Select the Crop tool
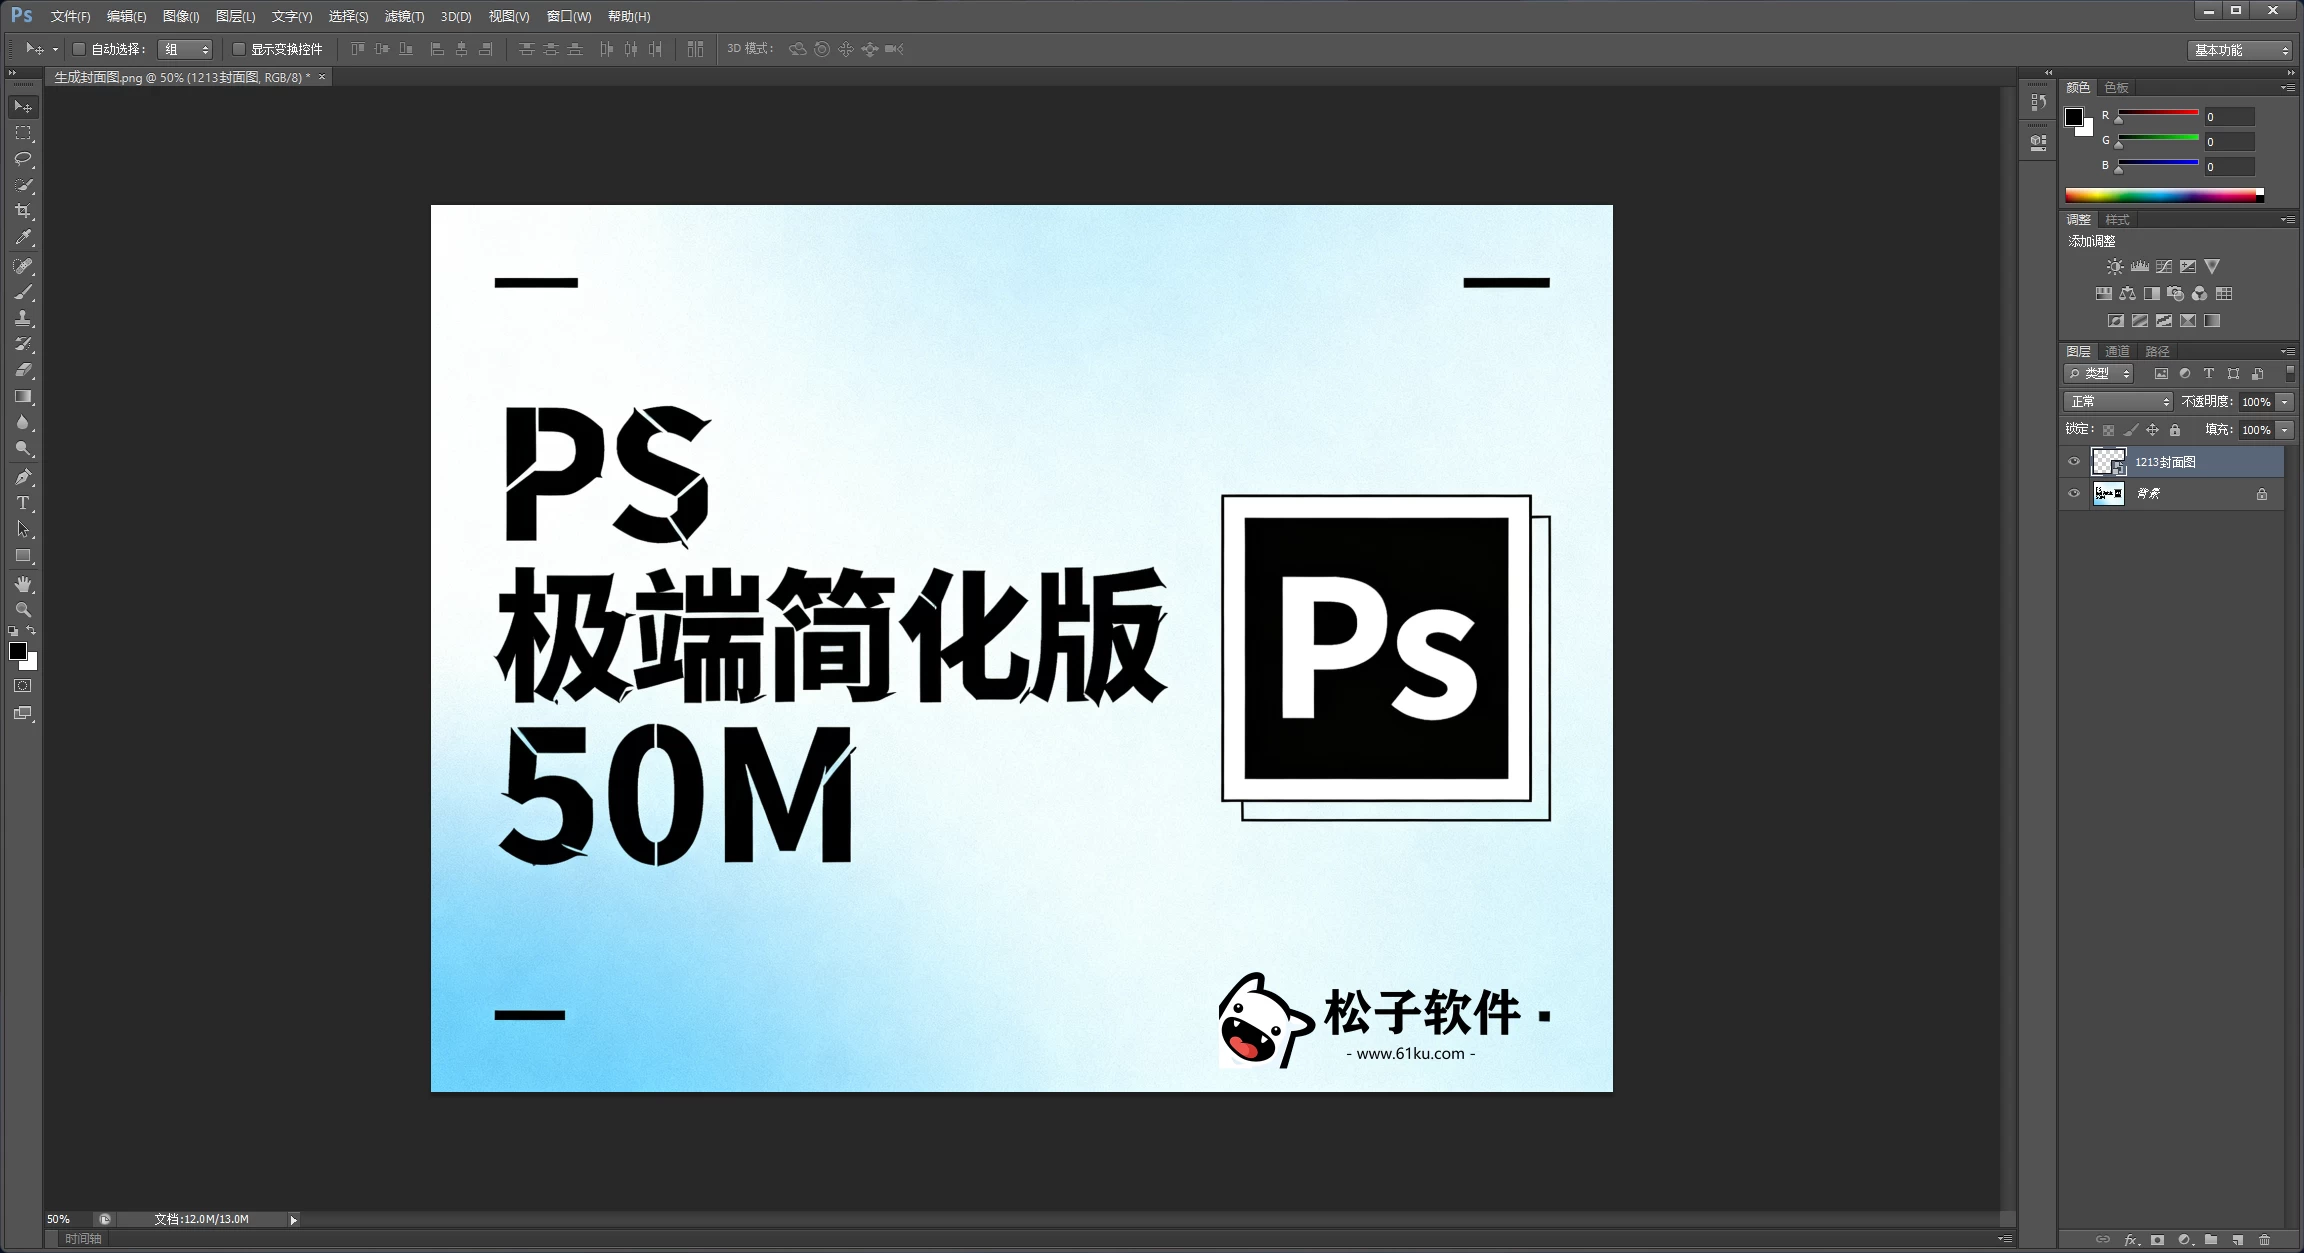 tap(23, 211)
